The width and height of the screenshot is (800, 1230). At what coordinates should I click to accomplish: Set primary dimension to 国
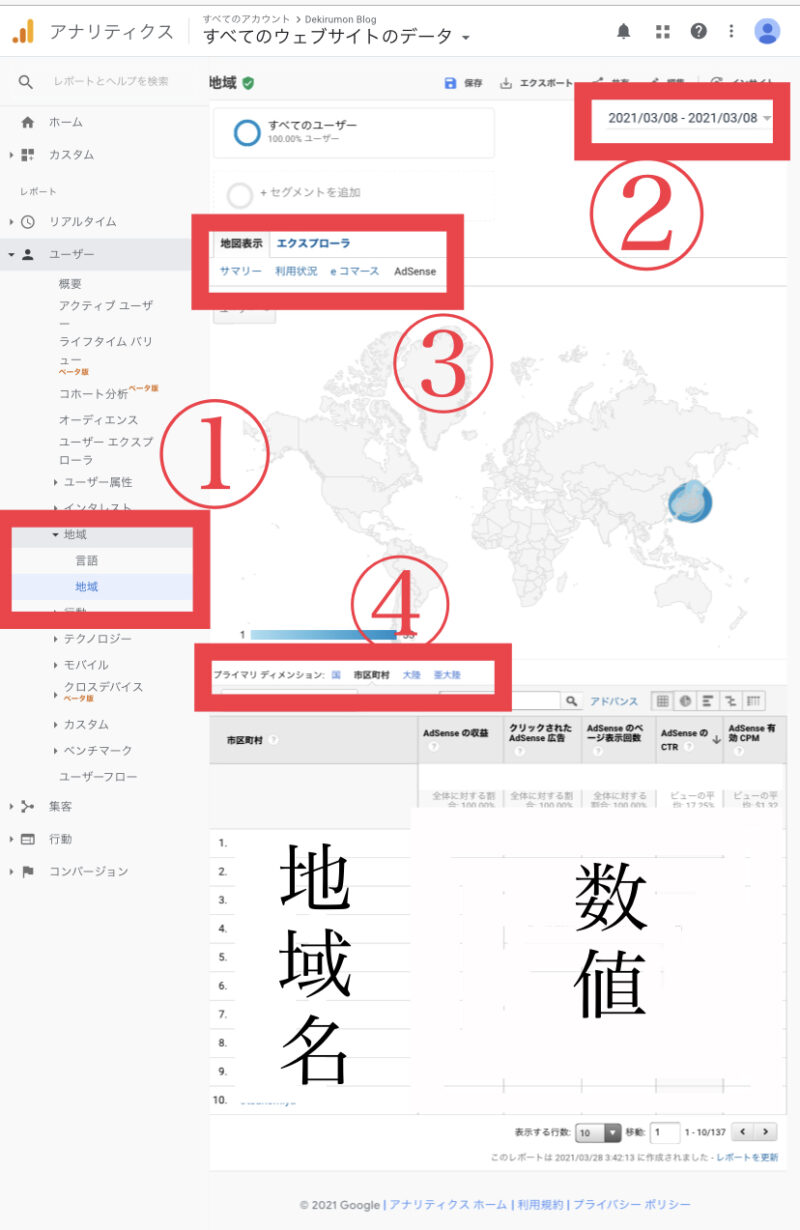click(x=336, y=675)
